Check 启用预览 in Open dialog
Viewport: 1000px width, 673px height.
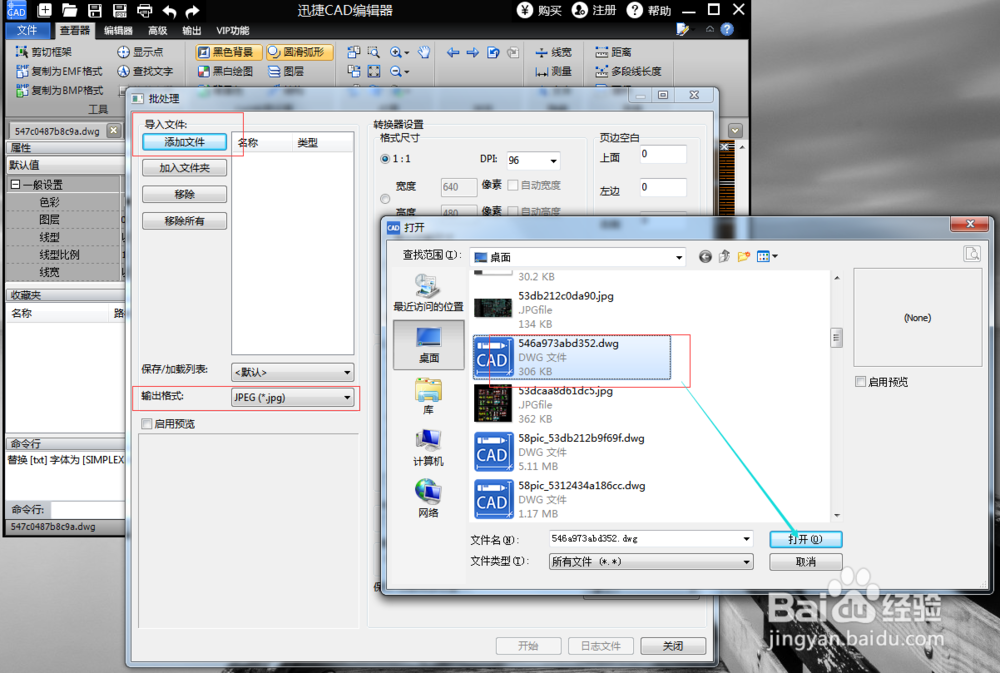(860, 381)
